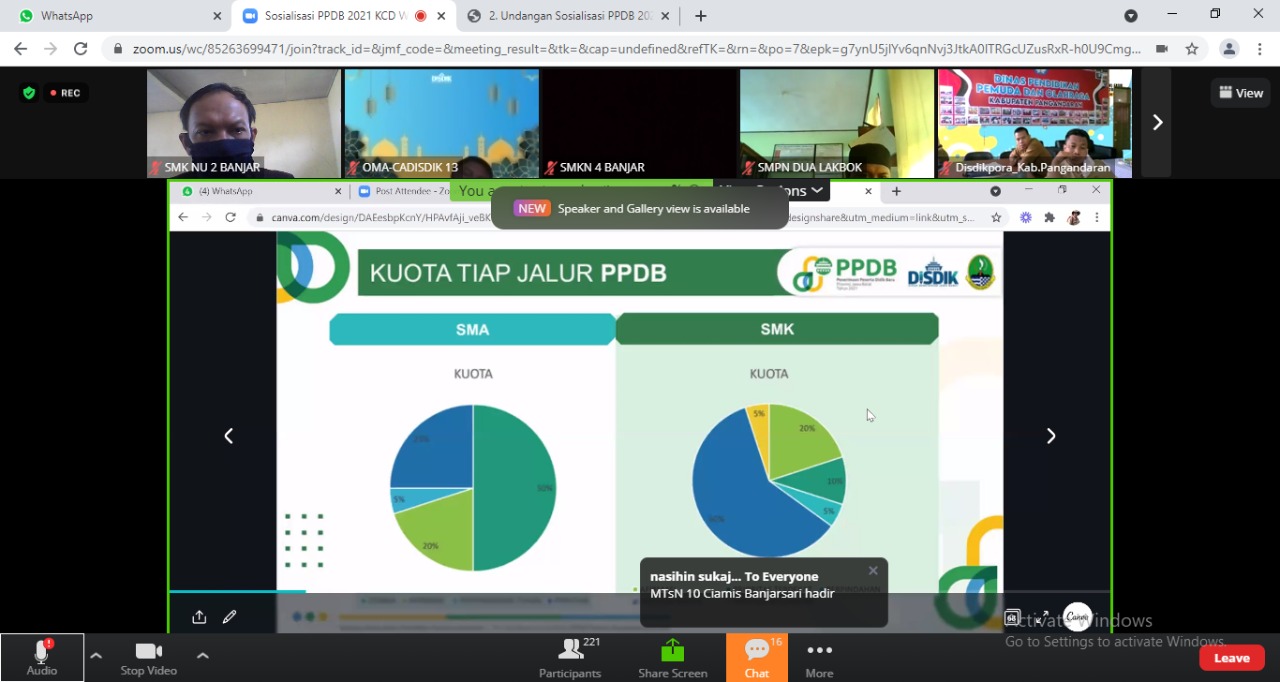Screen dimensions: 1280x682
Task: Click the SMA header label on slide
Action: pyautogui.click(x=472, y=329)
